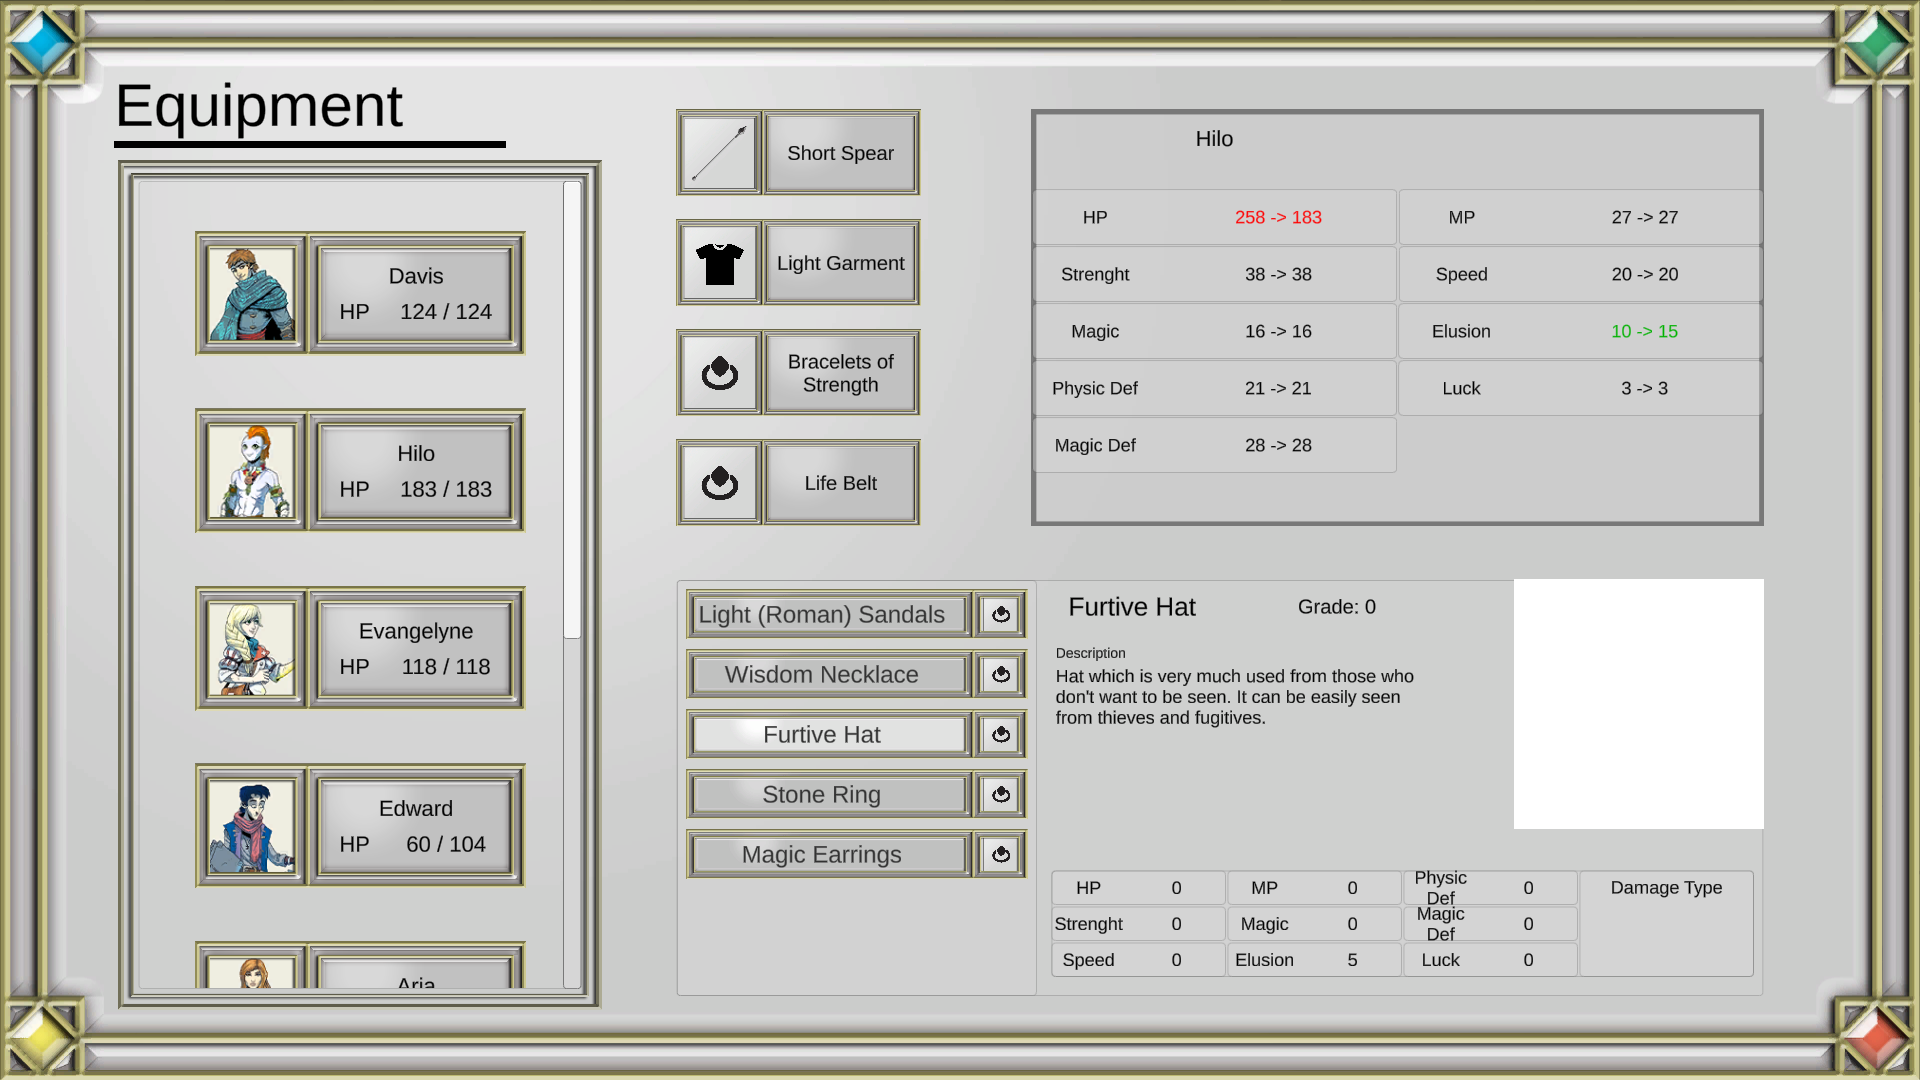
Task: Click ring icon next to Wisdom Necklace
Action: [1001, 675]
